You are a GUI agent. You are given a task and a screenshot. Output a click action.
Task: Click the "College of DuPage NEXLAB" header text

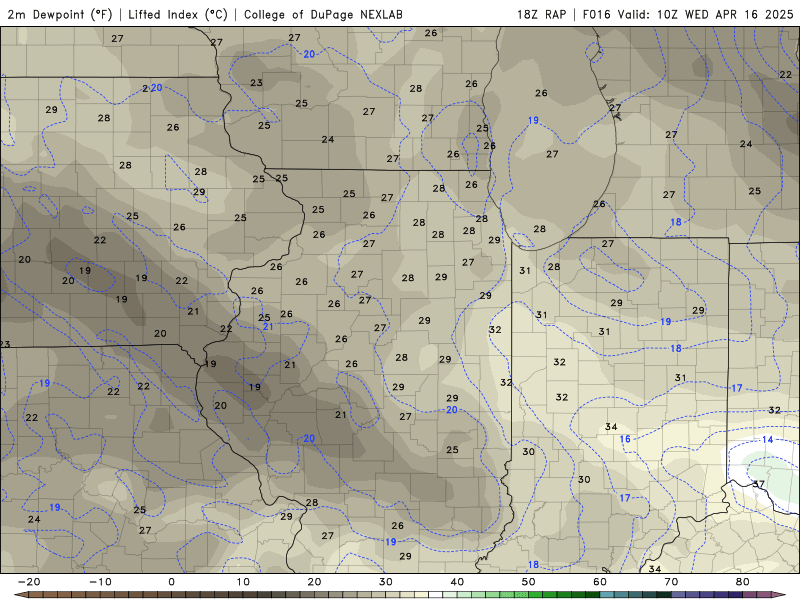tap(323, 14)
